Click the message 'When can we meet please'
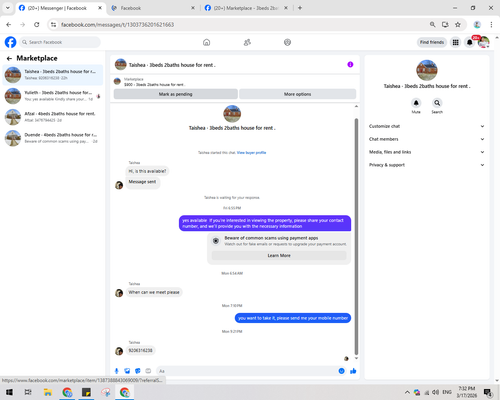500x400 pixels. (x=154, y=292)
